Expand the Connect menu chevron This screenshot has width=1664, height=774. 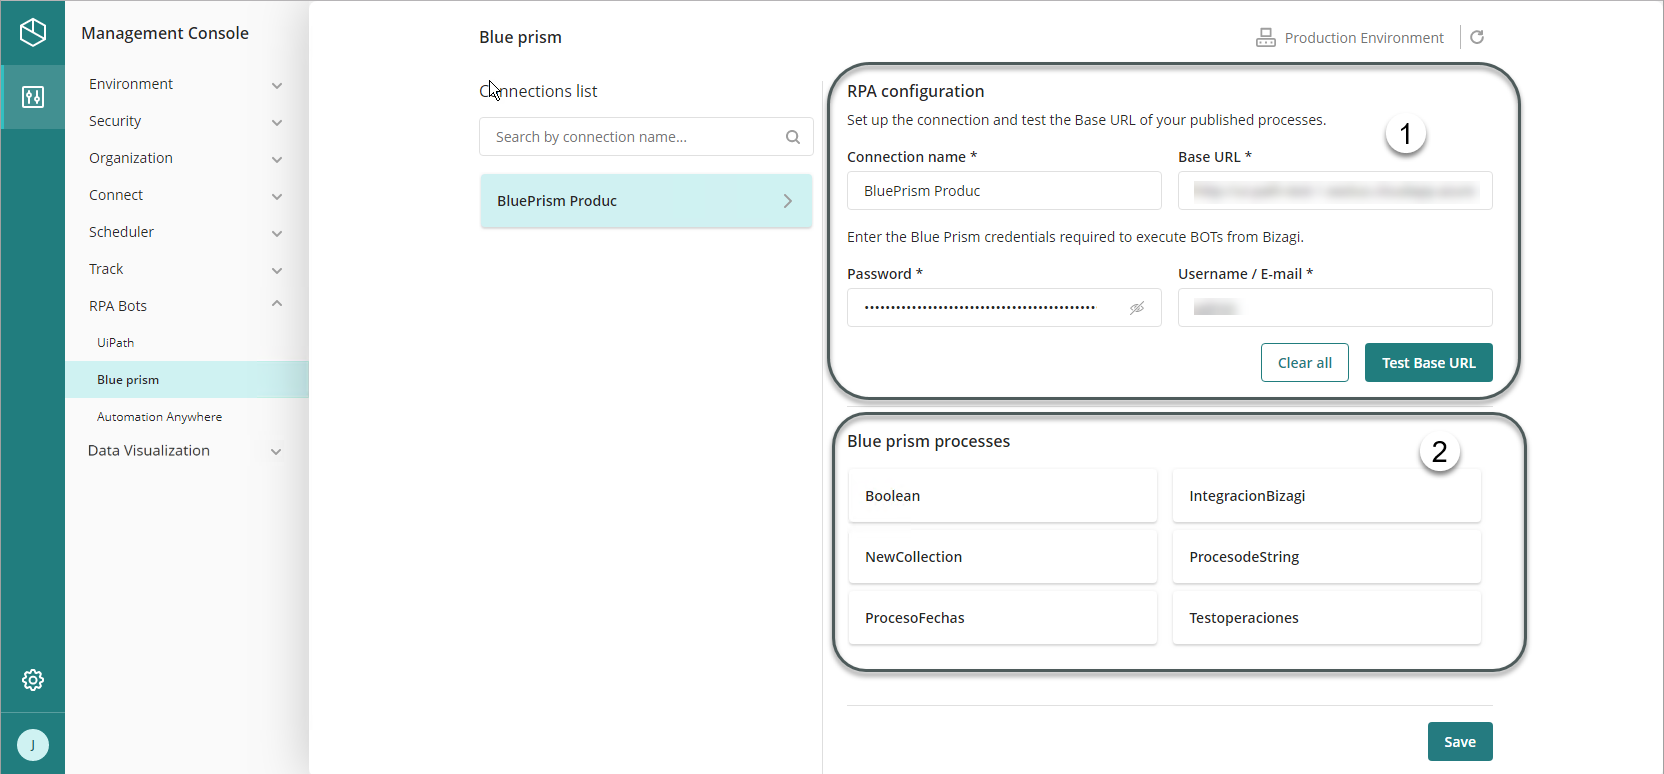point(277,196)
